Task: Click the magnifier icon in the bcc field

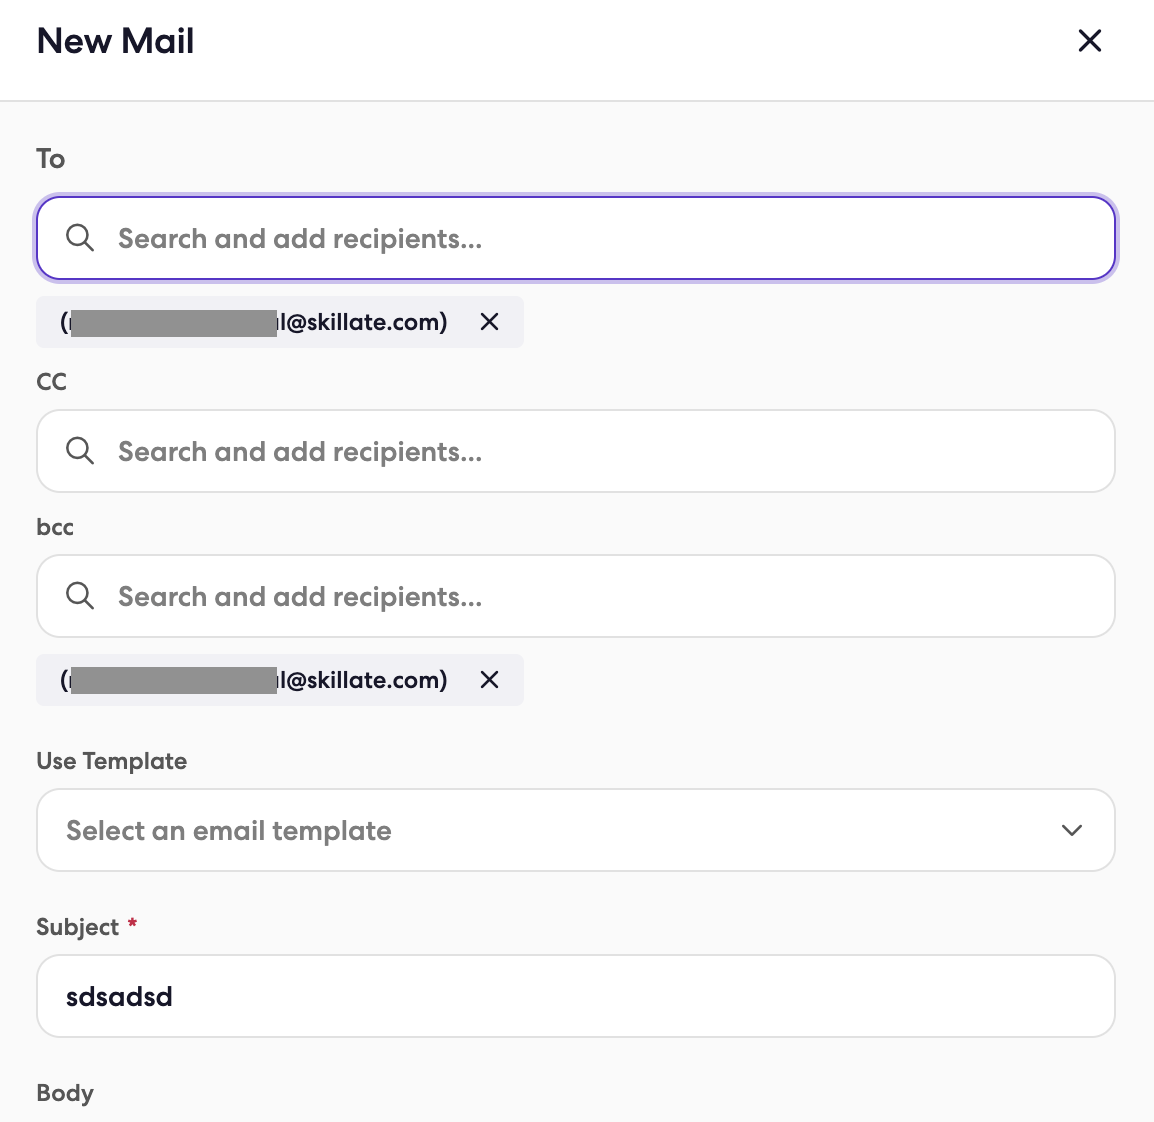Action: tap(79, 596)
